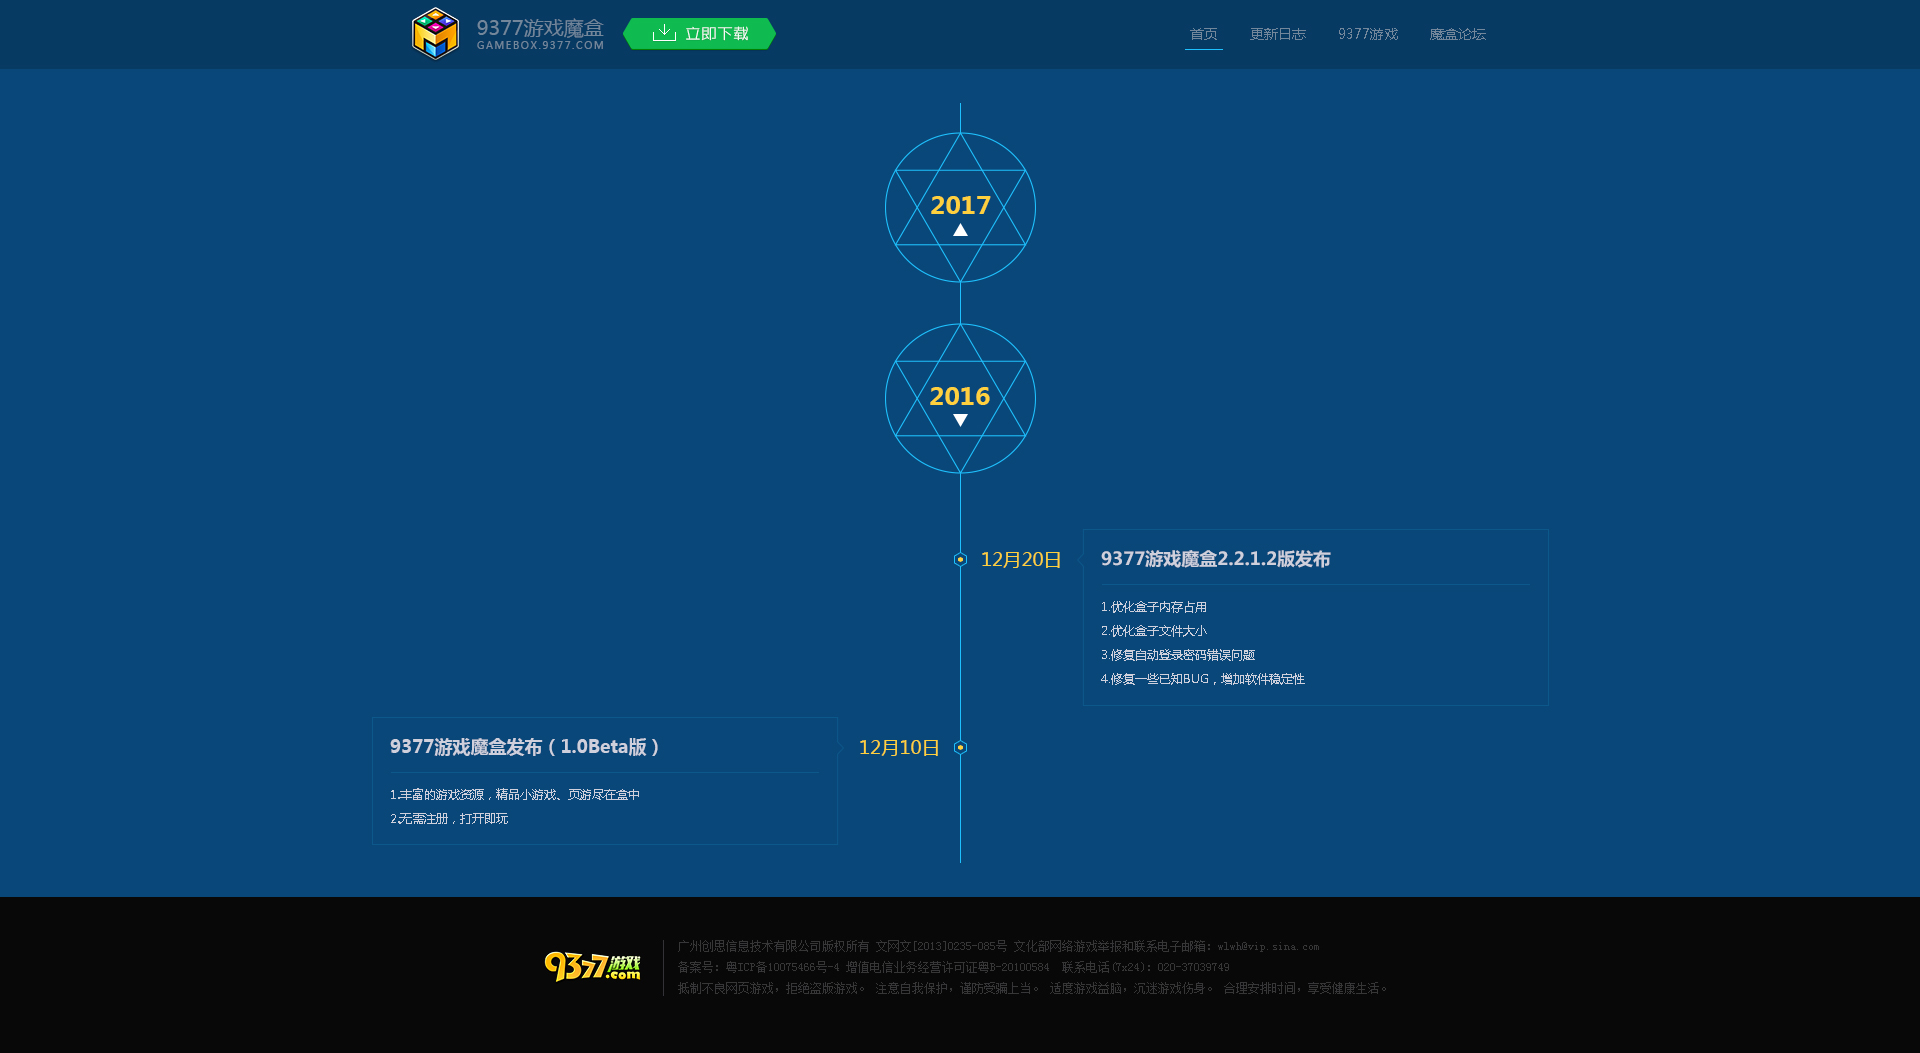Viewport: 1920px width, 1053px height.
Task: Select the timeline dot next to 12月10日
Action: click(x=960, y=746)
